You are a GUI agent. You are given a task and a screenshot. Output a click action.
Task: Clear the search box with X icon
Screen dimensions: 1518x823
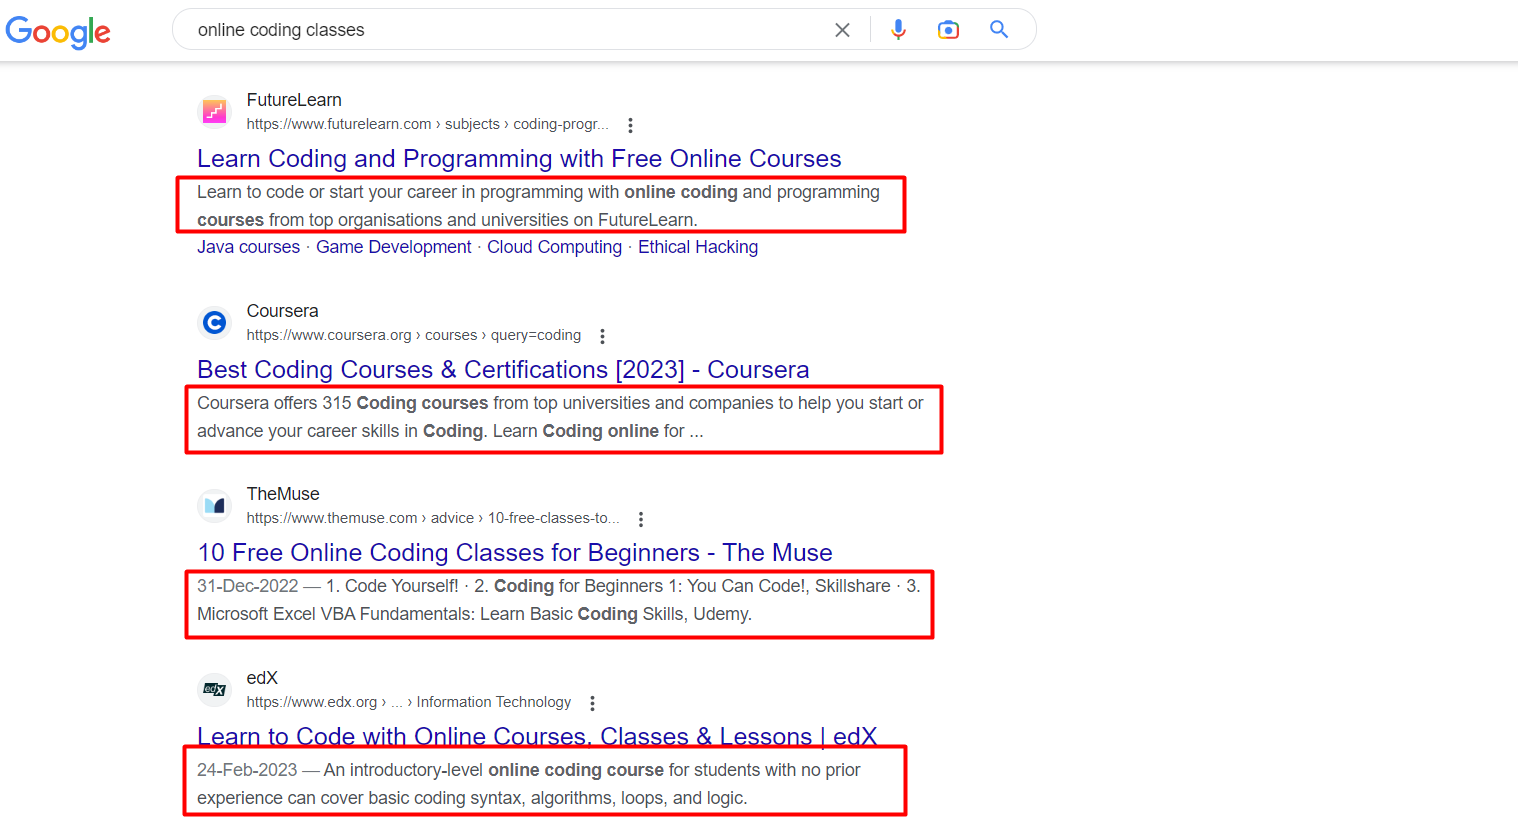point(842,30)
